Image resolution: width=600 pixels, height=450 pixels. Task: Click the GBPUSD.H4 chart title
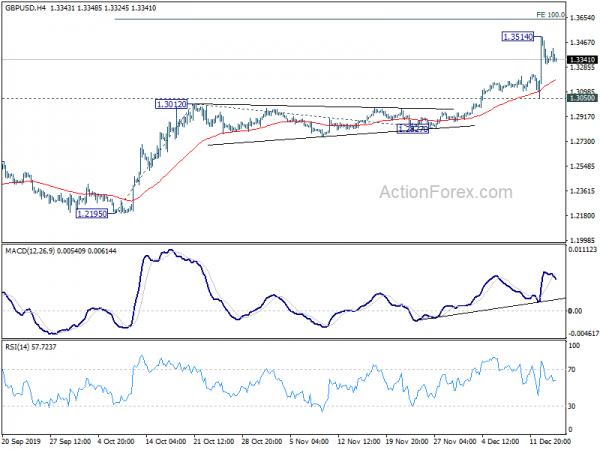point(26,8)
